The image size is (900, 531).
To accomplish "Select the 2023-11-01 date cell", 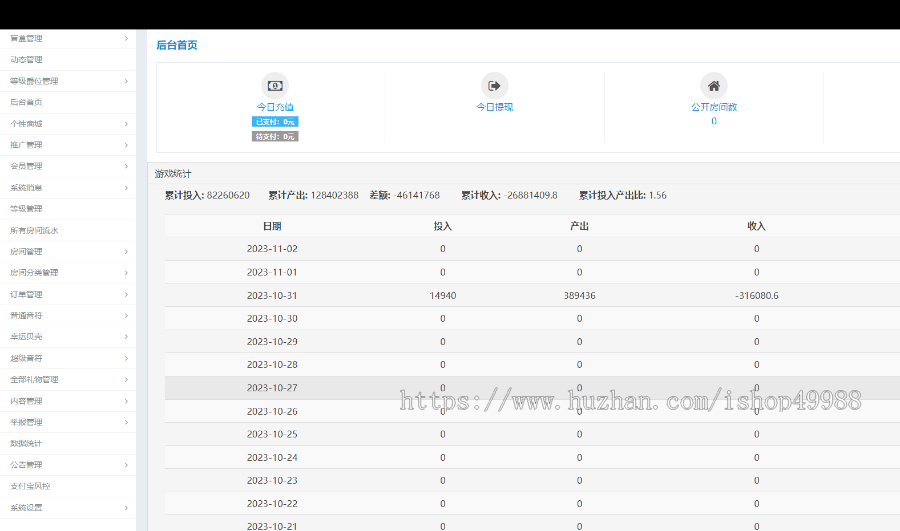I will (272, 272).
